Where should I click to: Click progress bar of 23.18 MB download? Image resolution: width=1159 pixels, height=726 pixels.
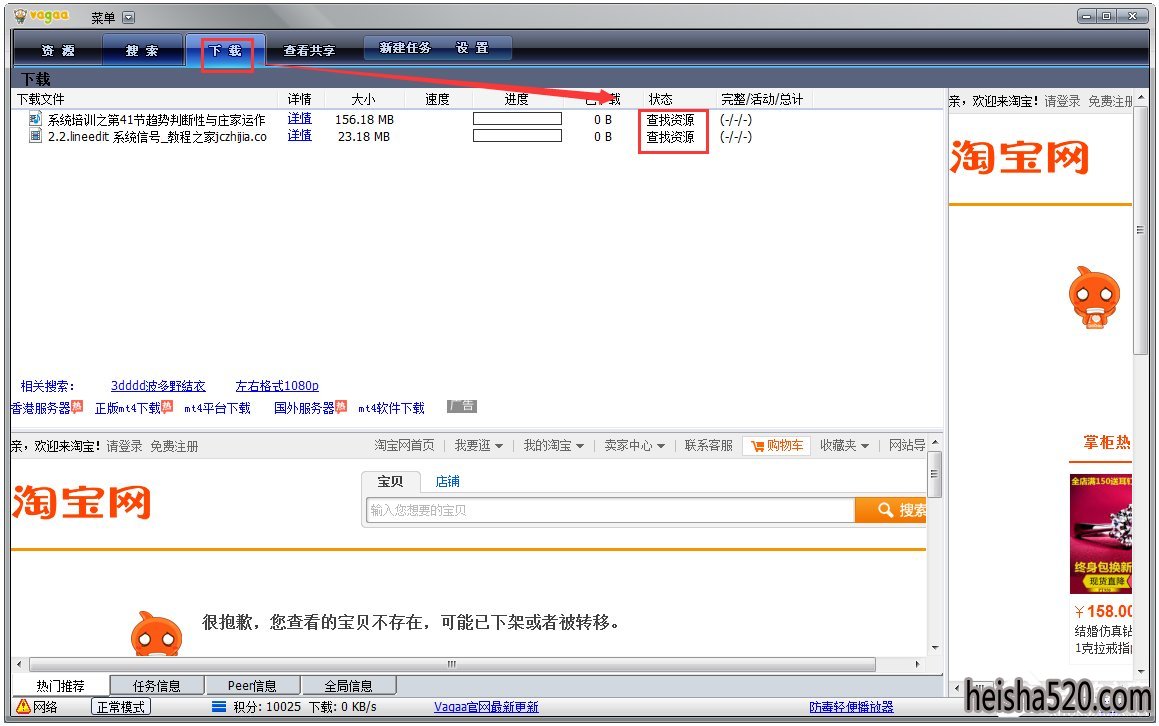[x=517, y=136]
